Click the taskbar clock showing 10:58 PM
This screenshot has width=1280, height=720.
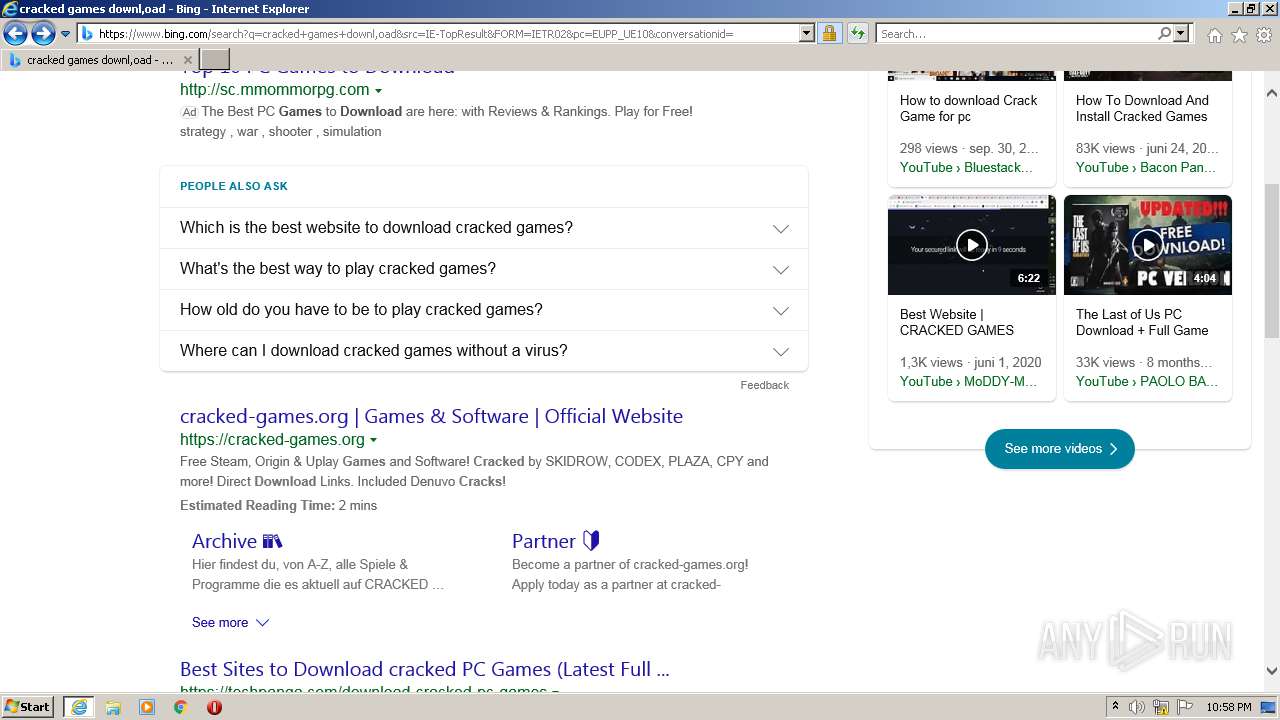pos(1229,707)
